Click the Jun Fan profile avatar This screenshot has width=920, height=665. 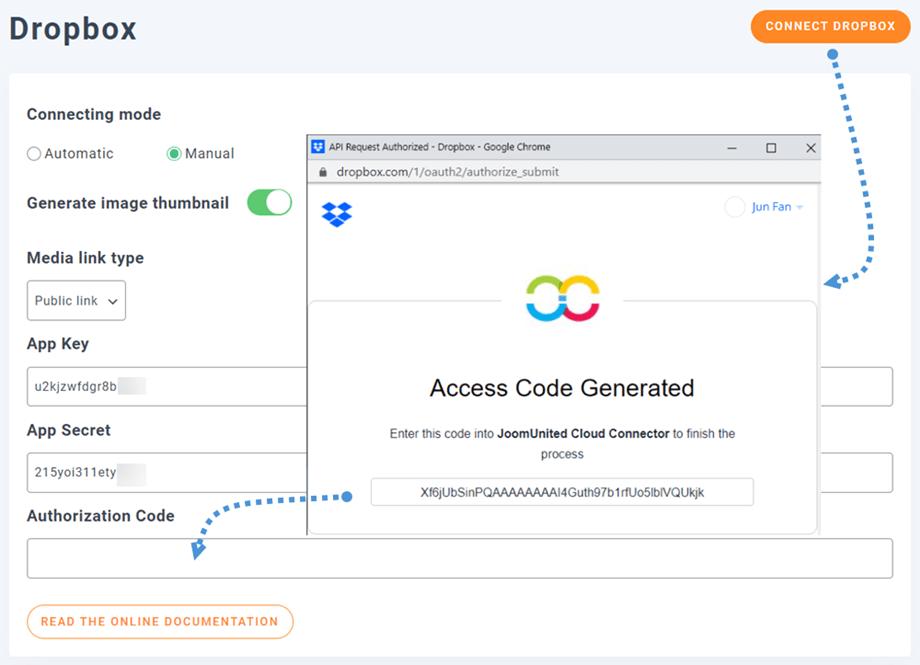point(735,207)
